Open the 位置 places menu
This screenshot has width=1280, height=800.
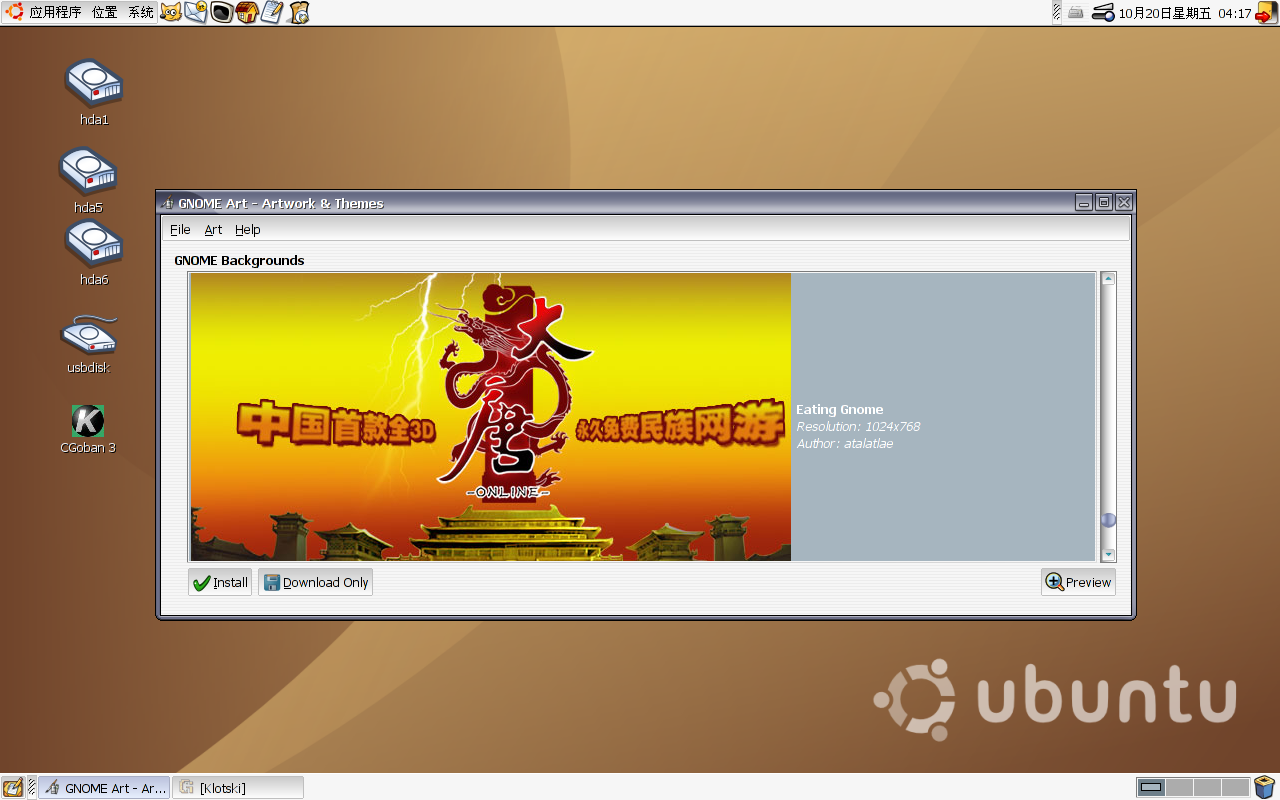[104, 13]
